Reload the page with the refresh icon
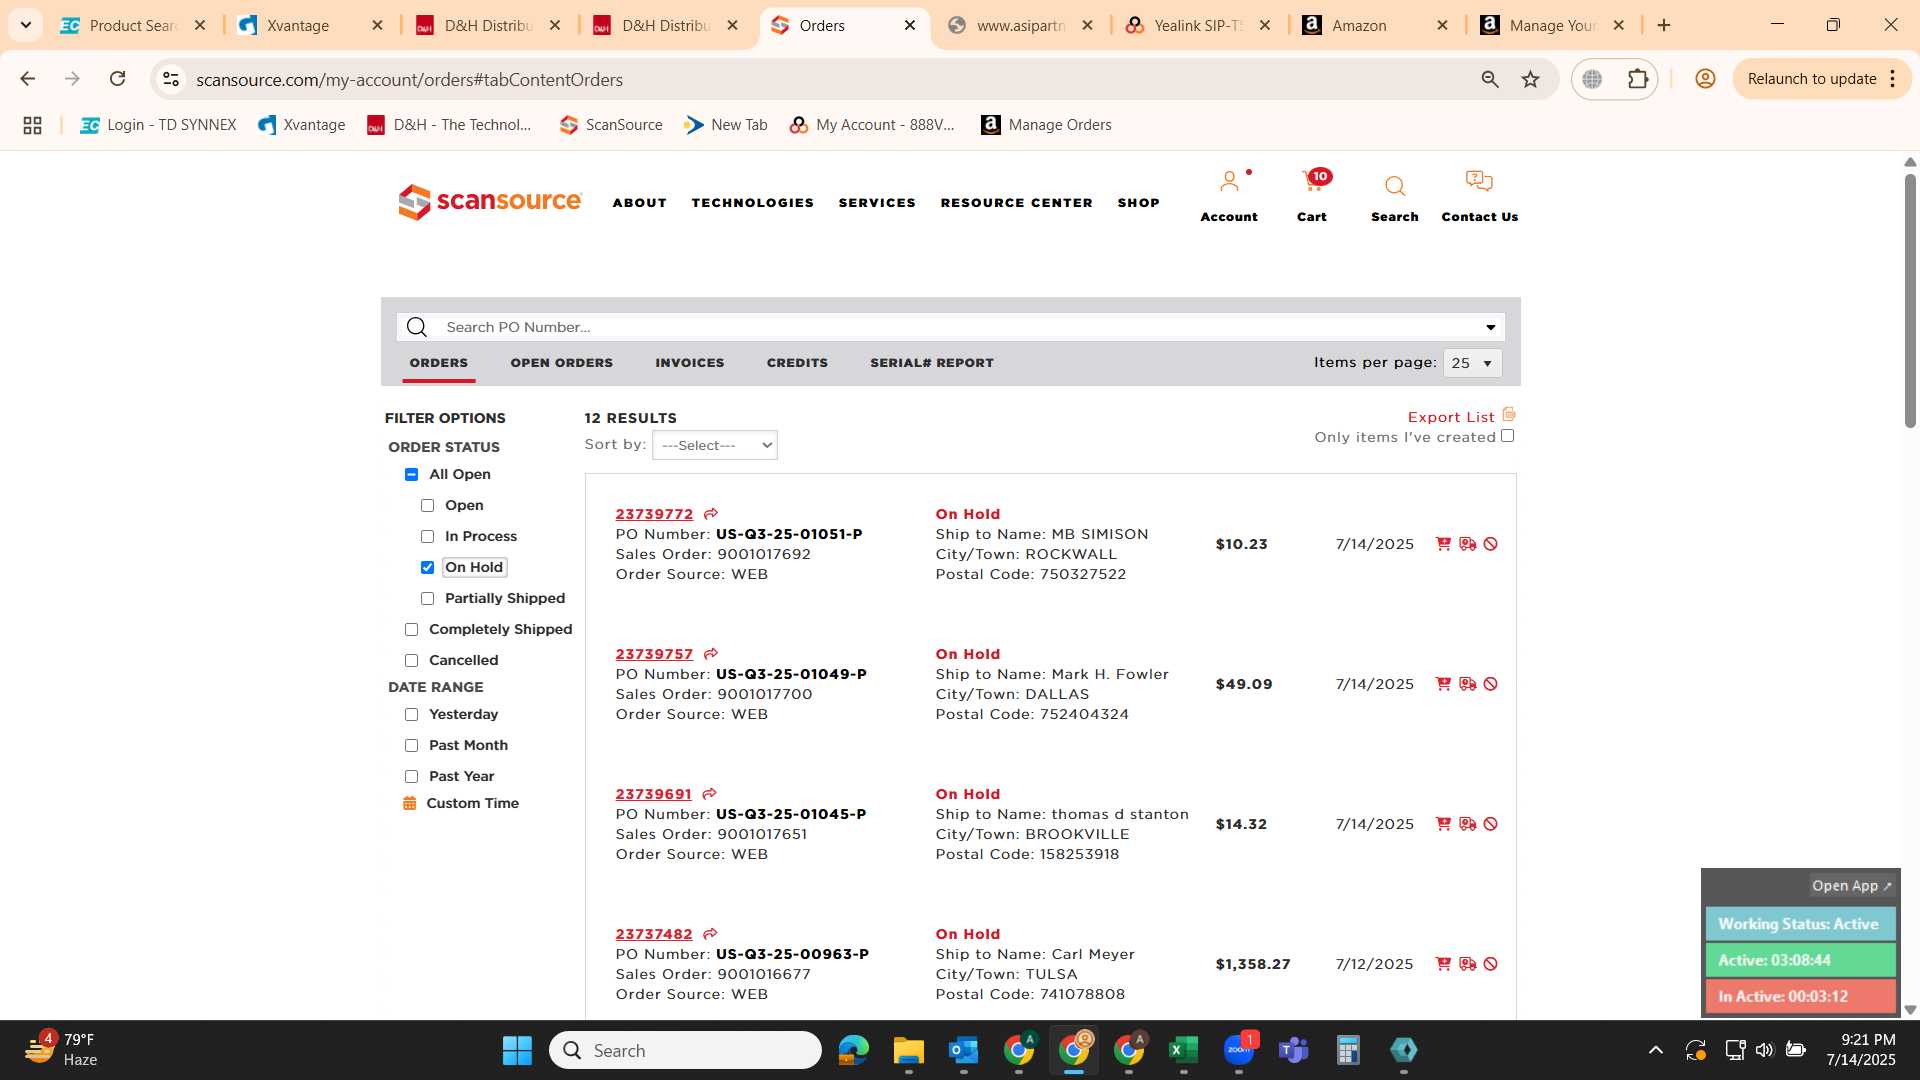This screenshot has height=1080, width=1920. (x=117, y=79)
